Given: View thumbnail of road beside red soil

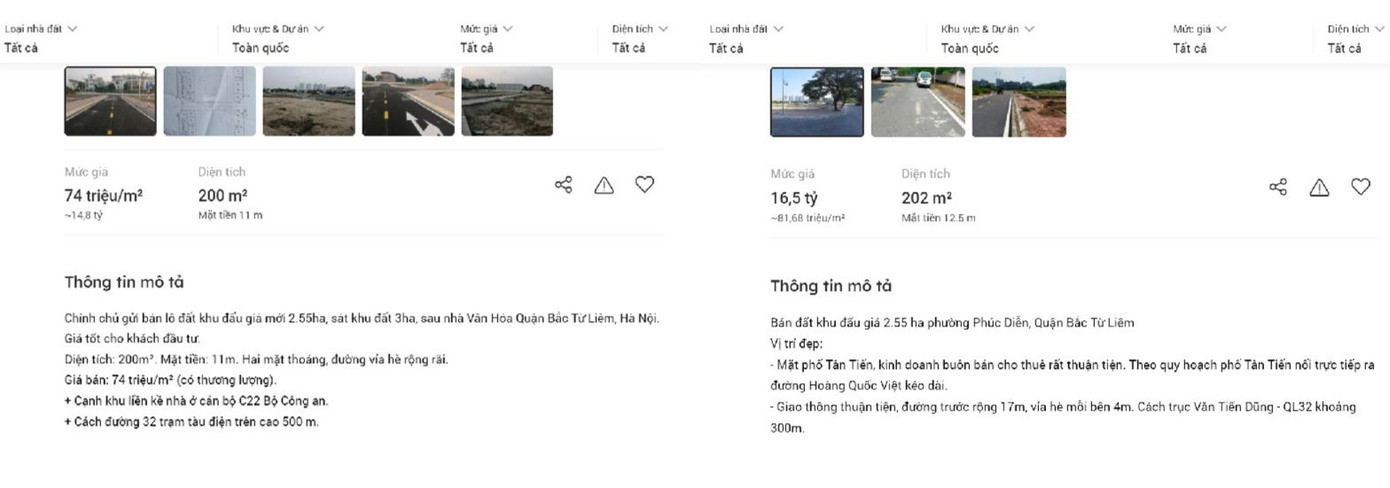Looking at the screenshot, I should [1019, 102].
